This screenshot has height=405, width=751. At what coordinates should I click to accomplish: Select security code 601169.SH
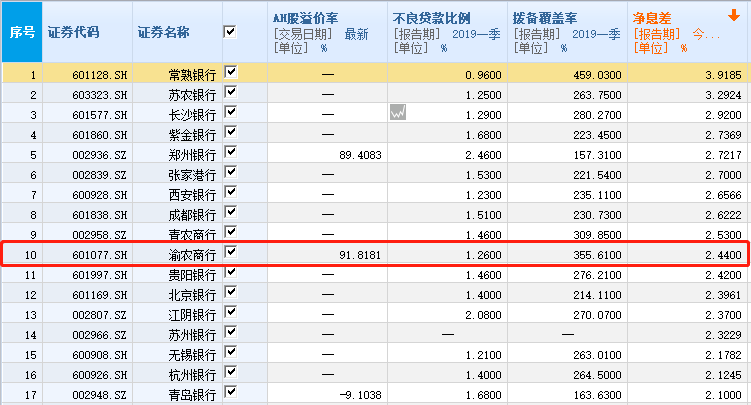pos(100,295)
